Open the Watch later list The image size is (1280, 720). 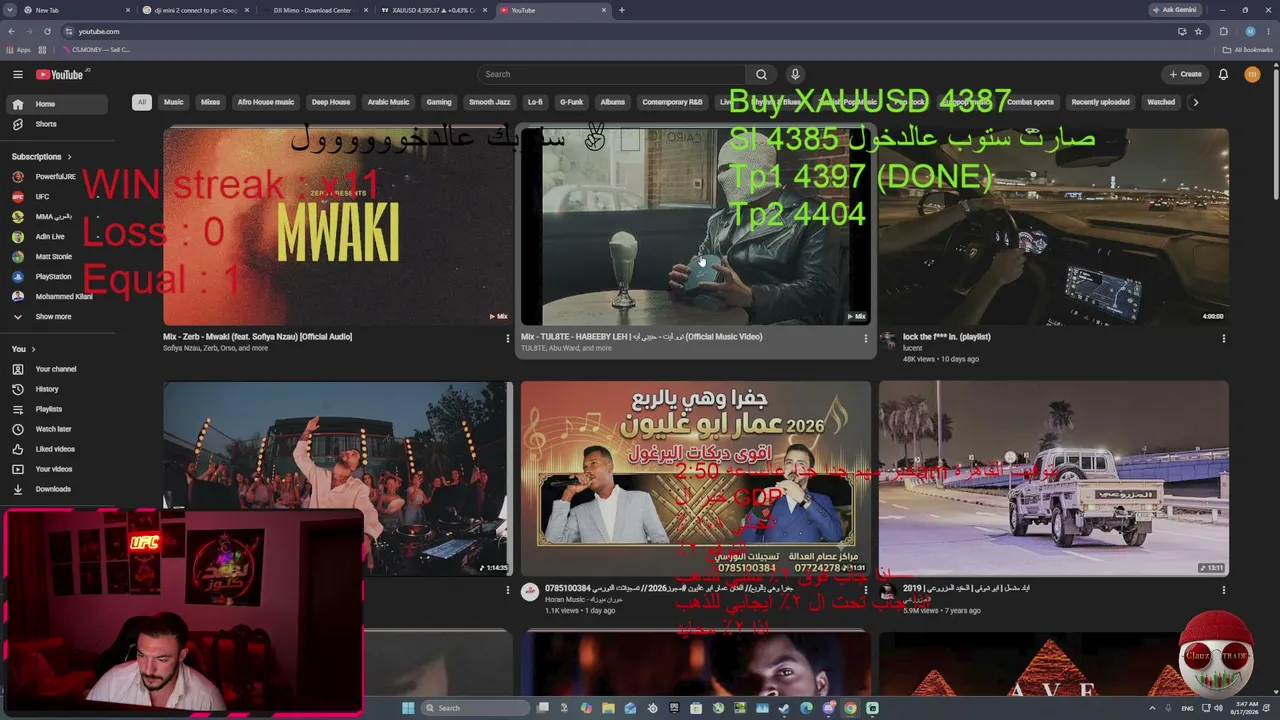58,429
